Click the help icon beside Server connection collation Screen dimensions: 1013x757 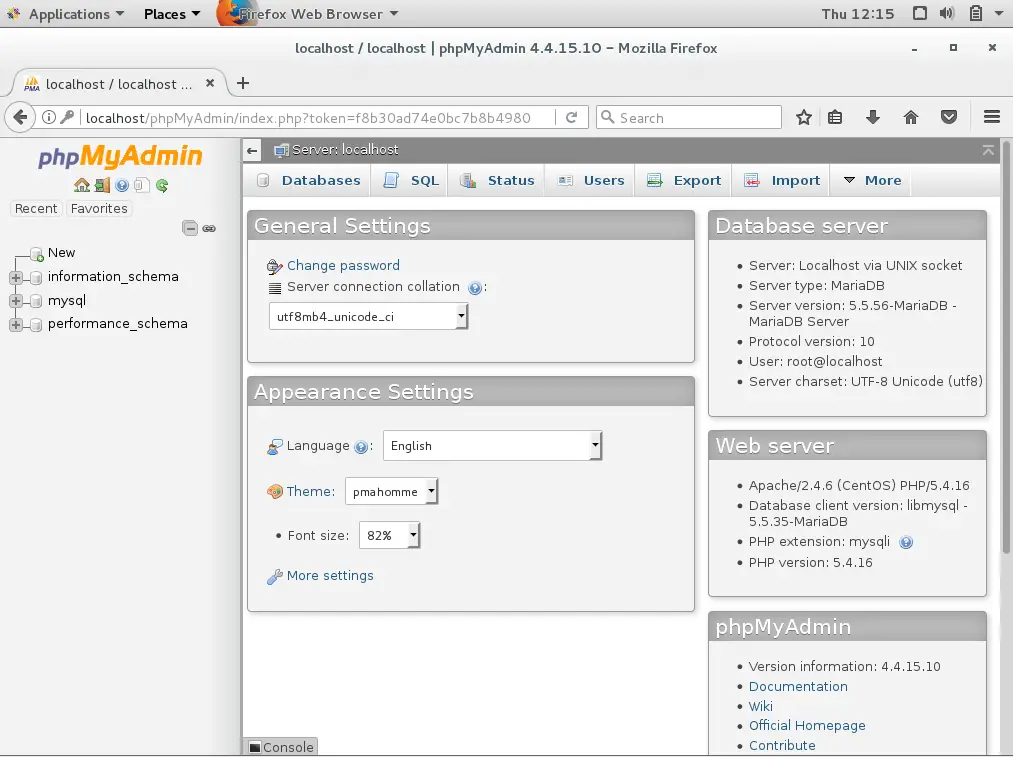click(x=474, y=288)
